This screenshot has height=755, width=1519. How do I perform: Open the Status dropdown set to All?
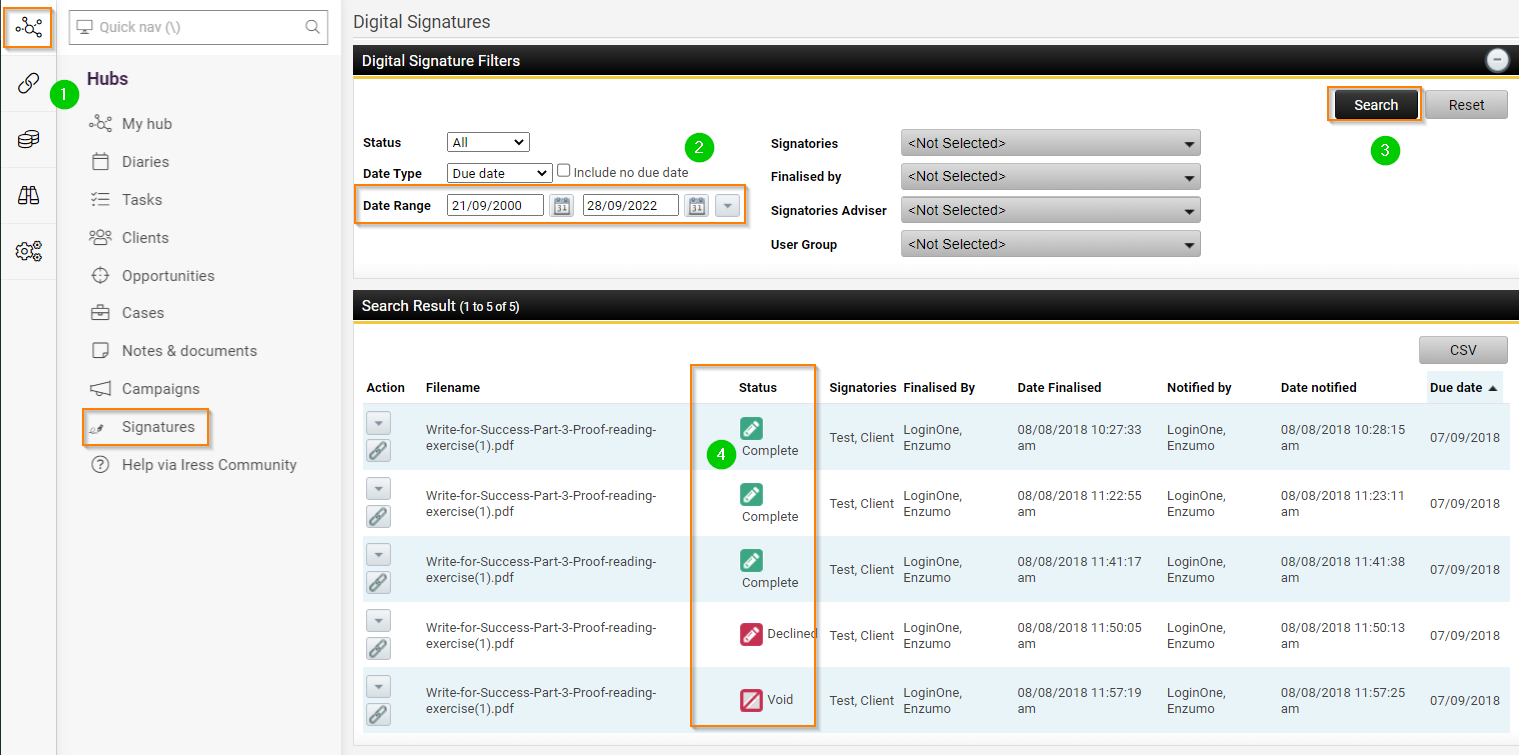pyautogui.click(x=488, y=142)
